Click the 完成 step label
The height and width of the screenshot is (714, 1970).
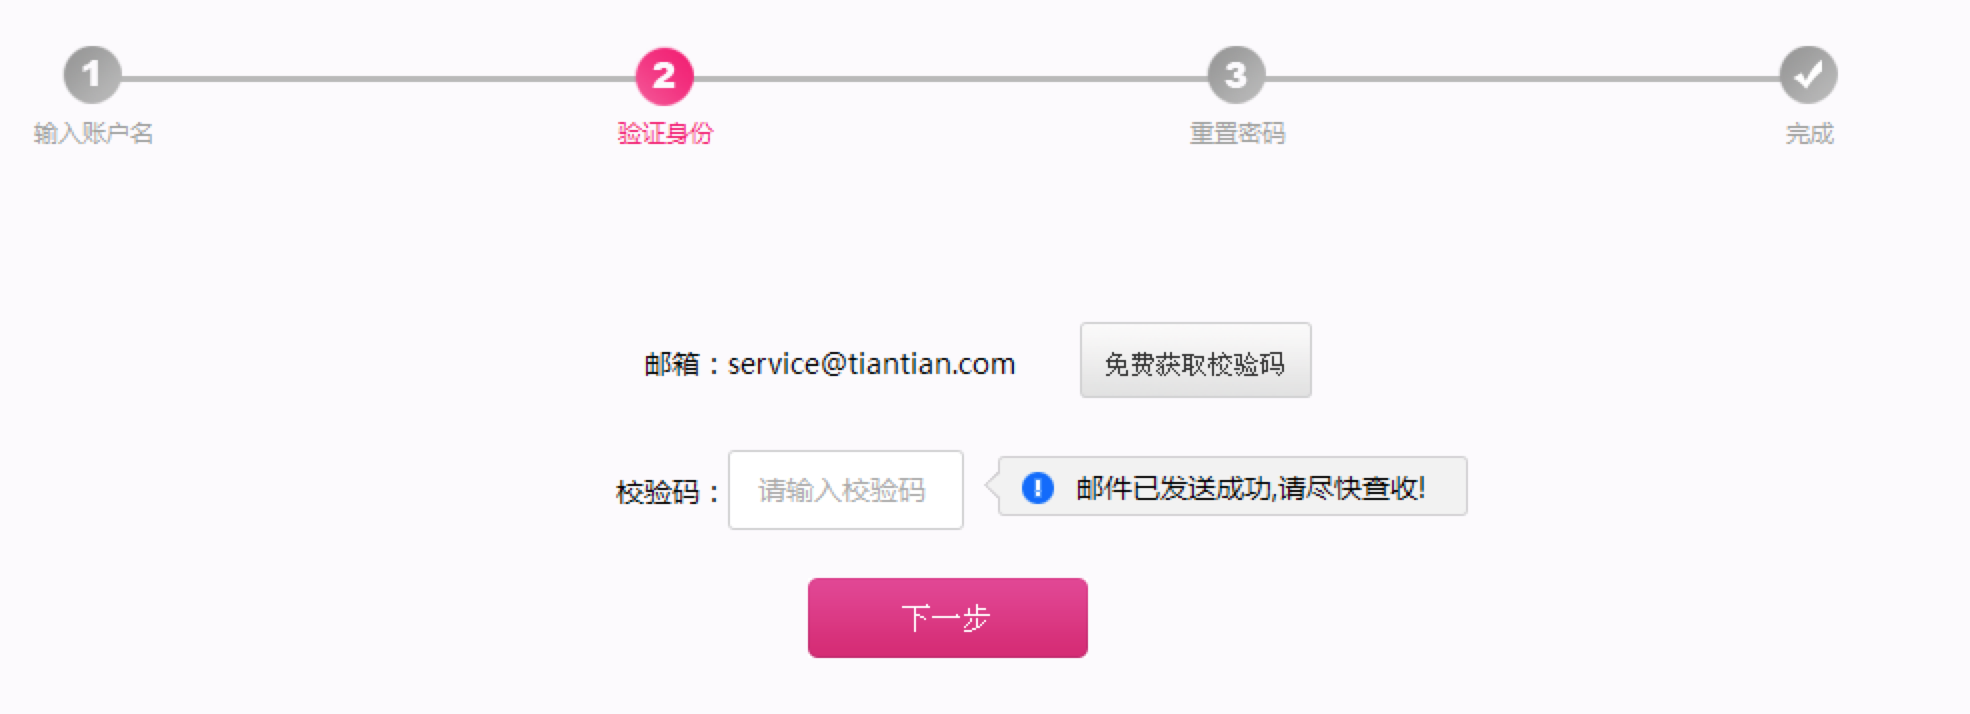[1809, 133]
